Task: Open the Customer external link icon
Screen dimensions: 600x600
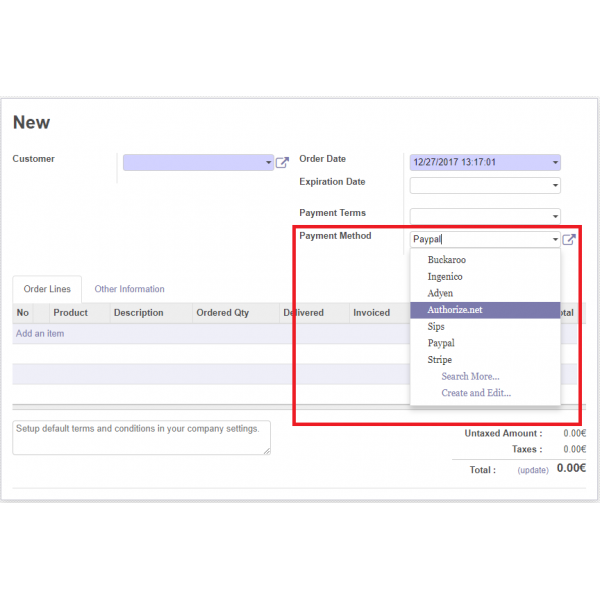Action: (282, 163)
